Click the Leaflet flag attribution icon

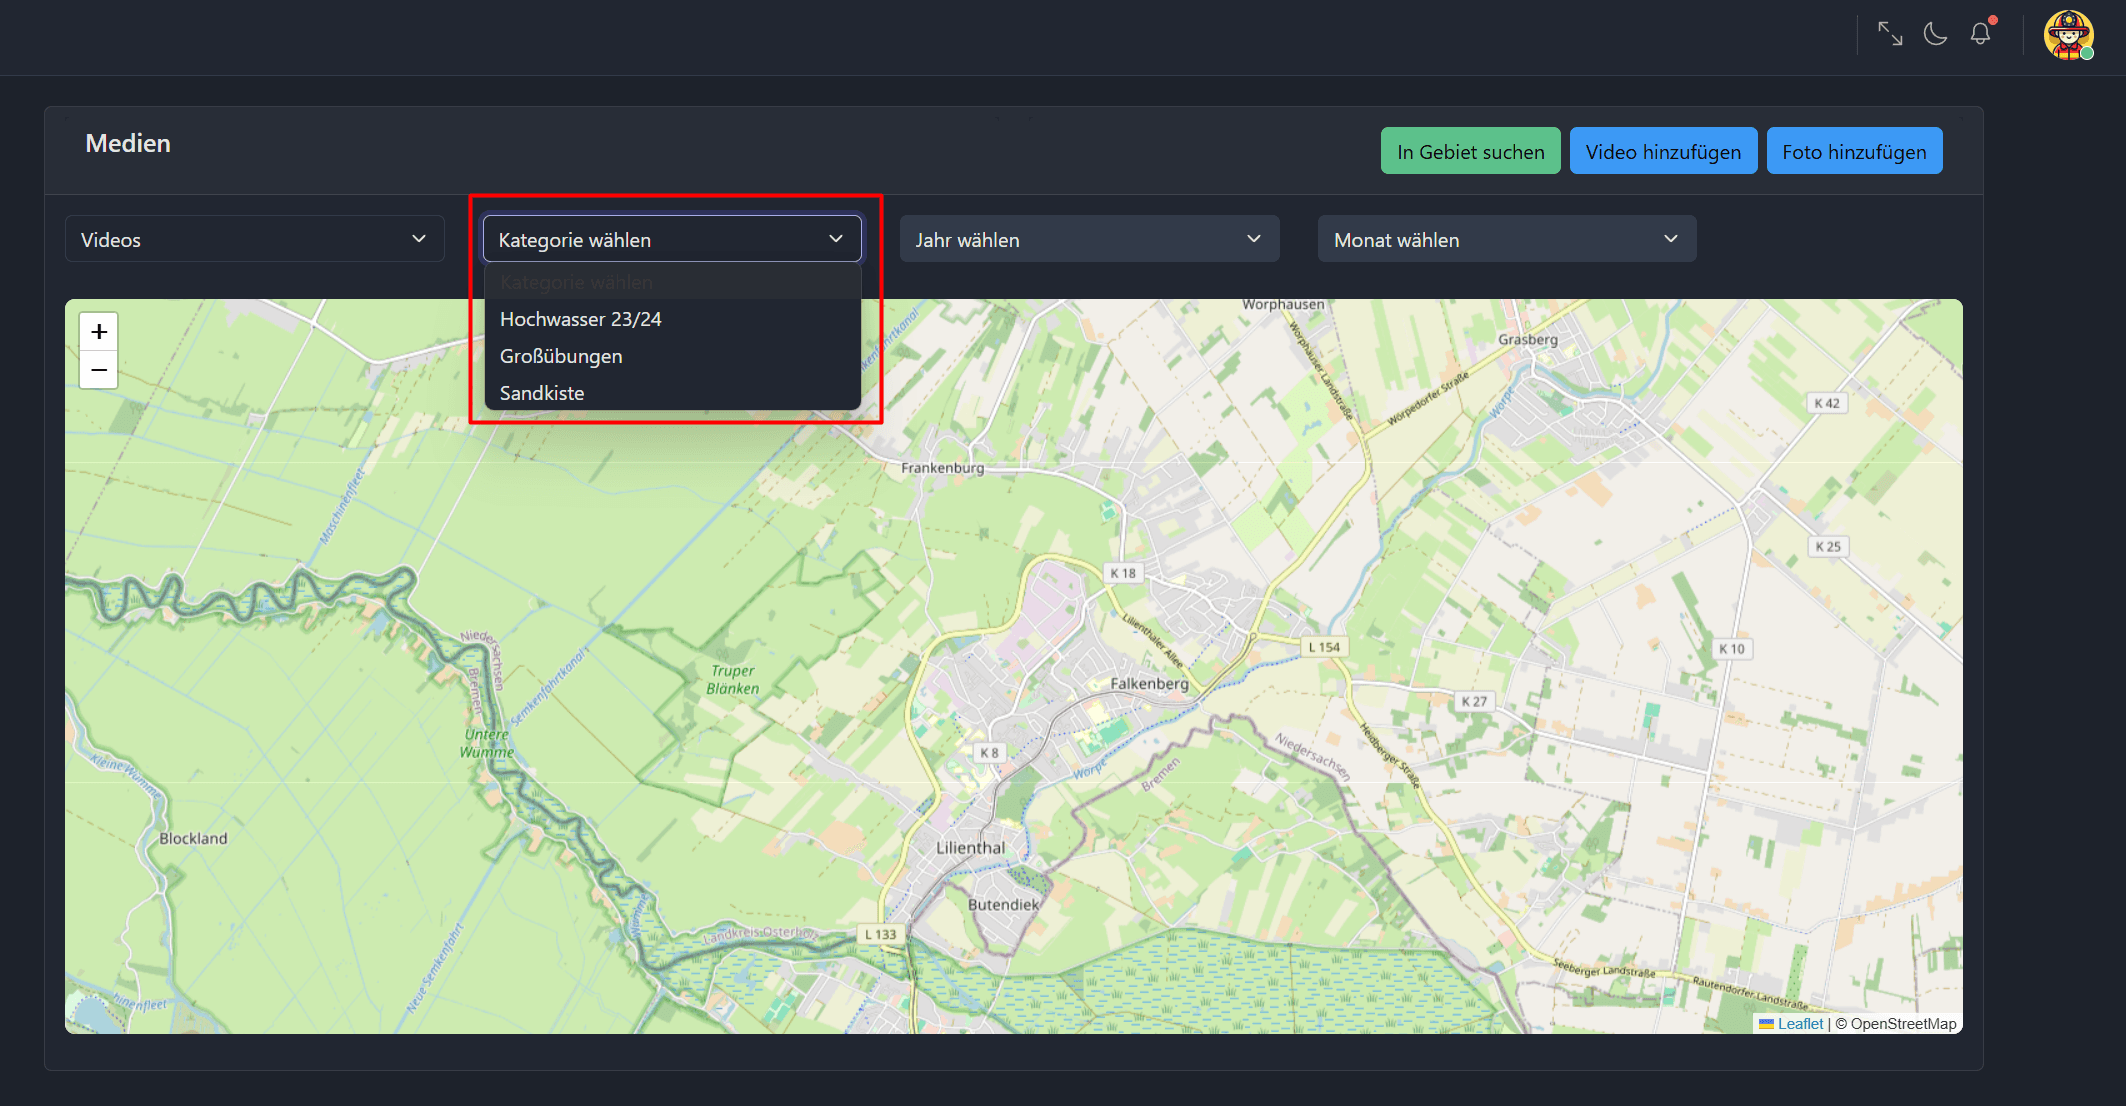tap(1766, 1023)
